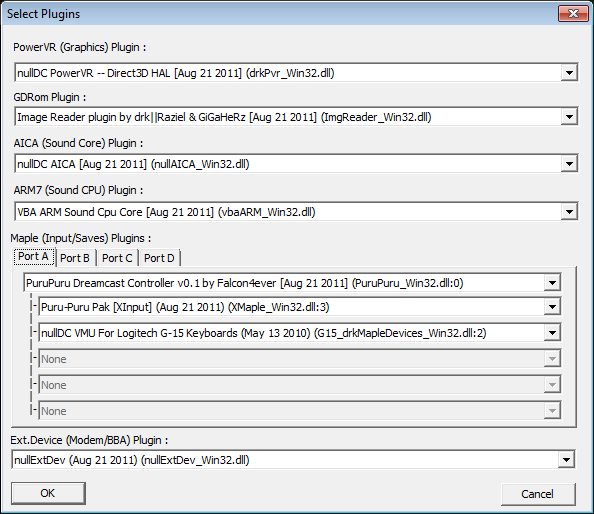
Task: Click the "Select Plugins" title bar text
Action: click(x=44, y=14)
